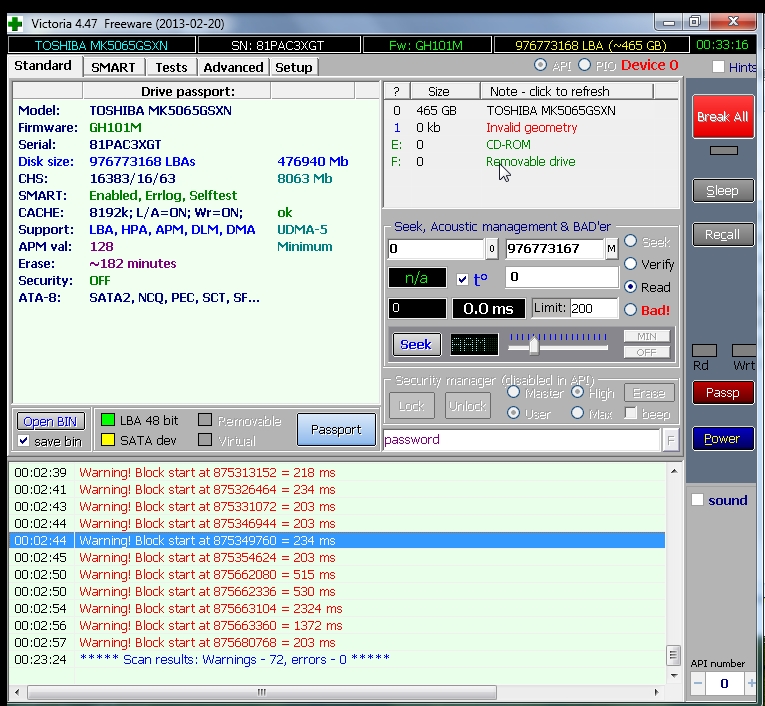
Task: Enable the Hints checkbox
Action: [718, 67]
